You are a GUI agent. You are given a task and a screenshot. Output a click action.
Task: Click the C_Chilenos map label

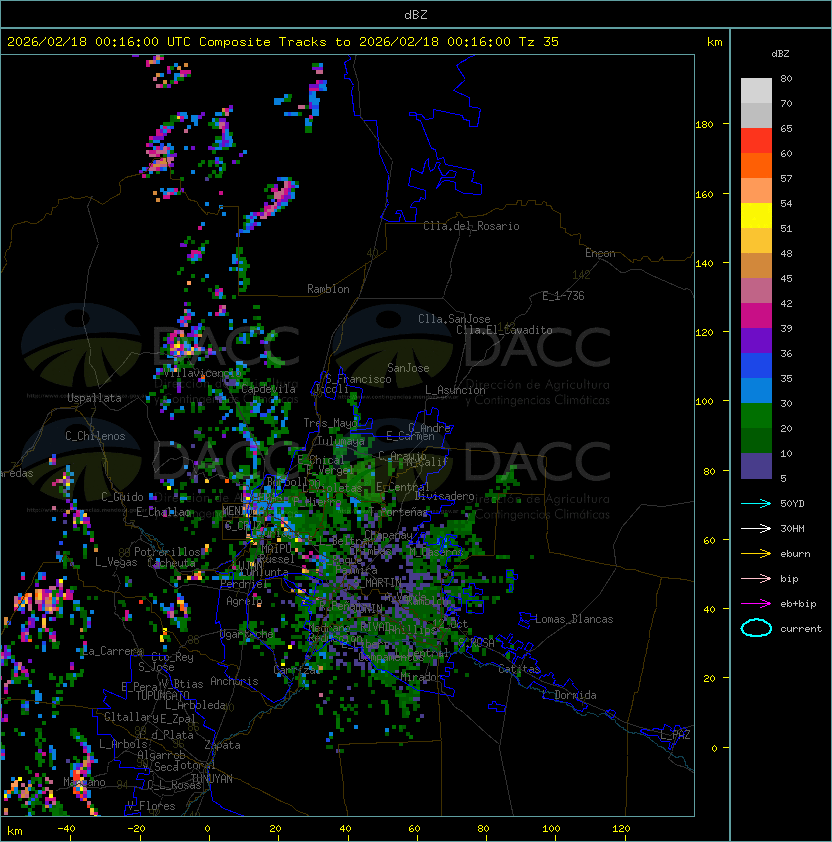coord(95,436)
